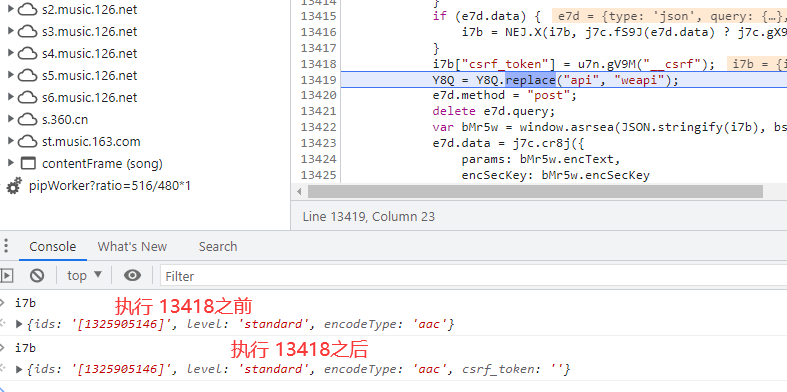Show the console sidebar
The width and height of the screenshot is (787, 392).
pos(7,276)
